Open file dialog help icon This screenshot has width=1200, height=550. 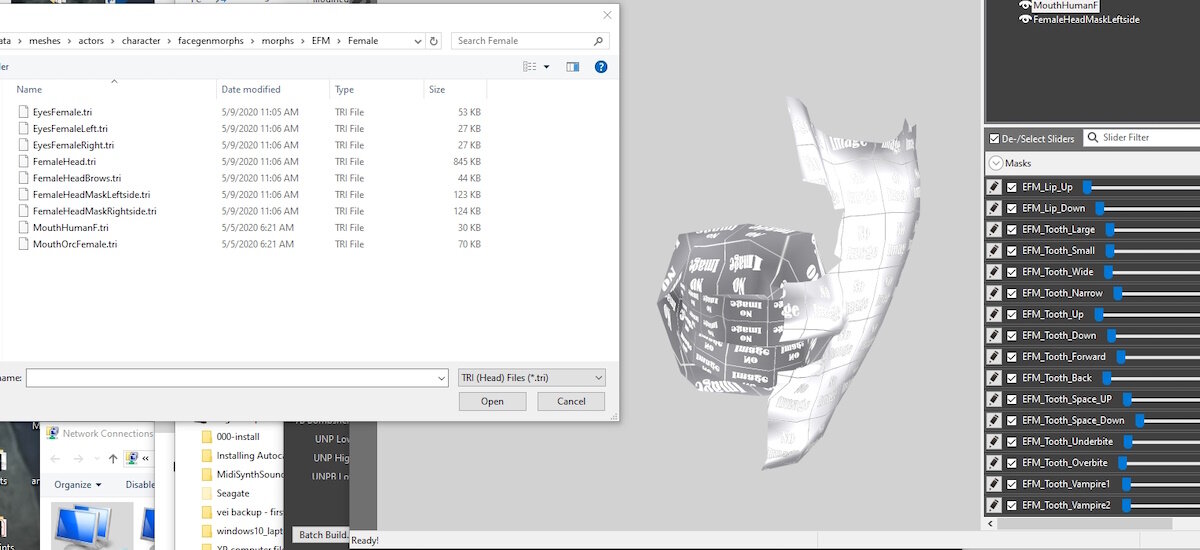coord(601,67)
